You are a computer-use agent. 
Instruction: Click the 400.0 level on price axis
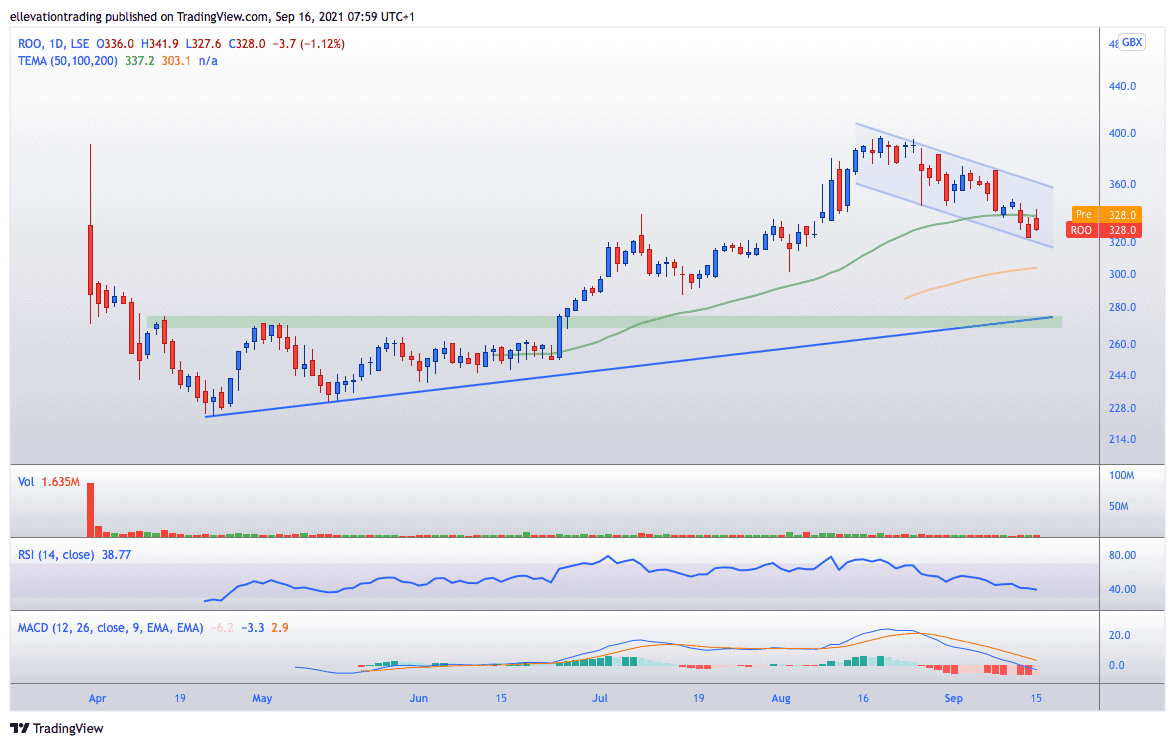click(x=1122, y=133)
